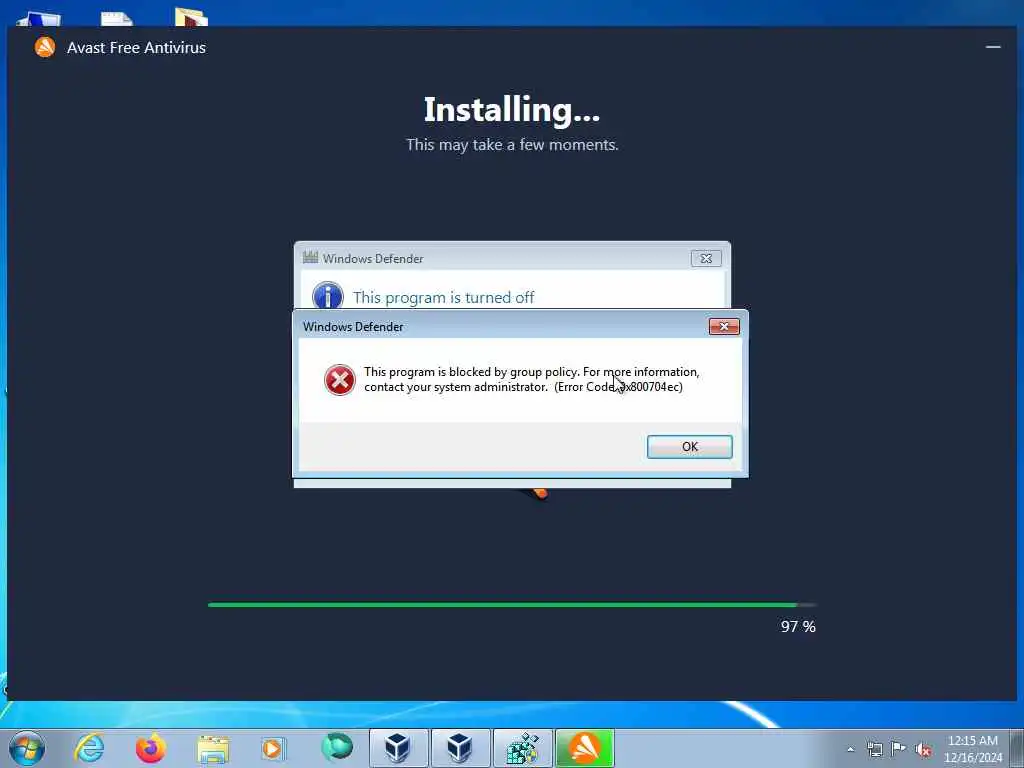Click the blocked by group policy error message
The height and width of the screenshot is (768, 1024).
point(532,379)
